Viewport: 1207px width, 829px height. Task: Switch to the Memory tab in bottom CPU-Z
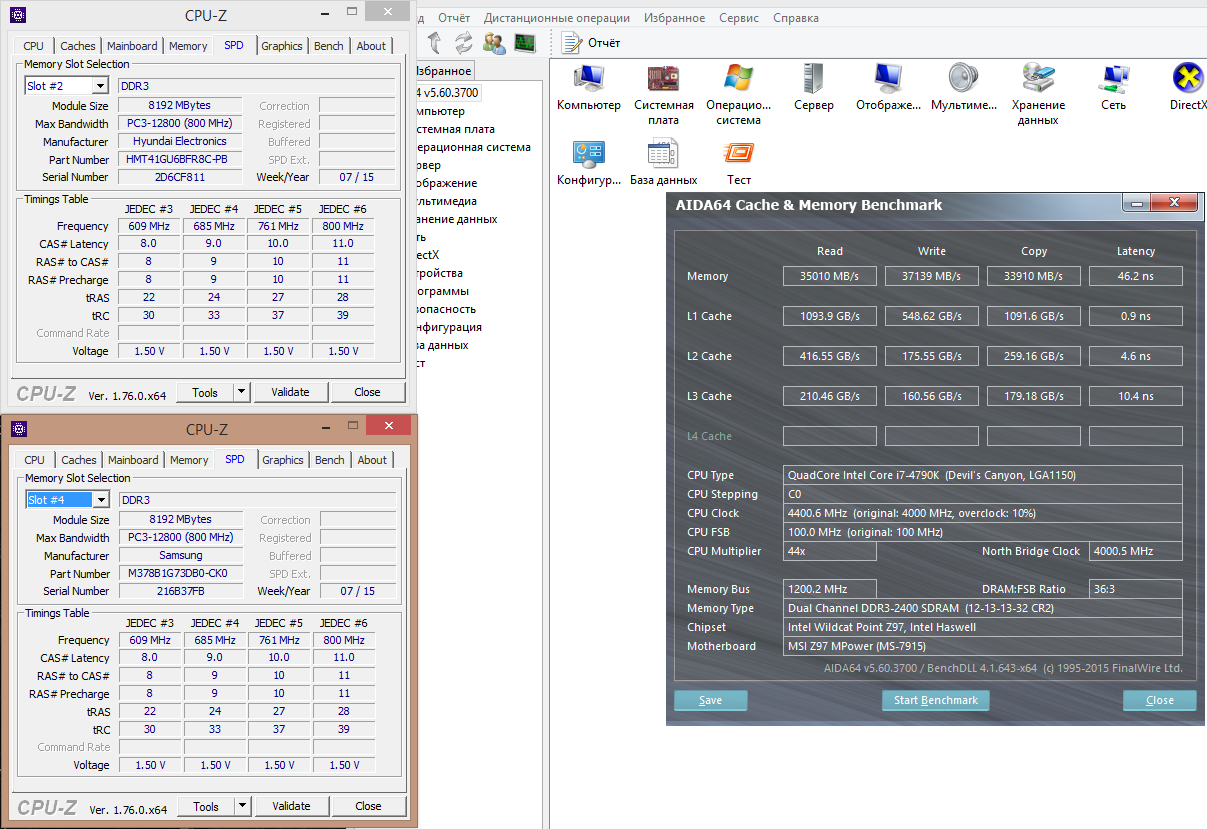pos(189,460)
